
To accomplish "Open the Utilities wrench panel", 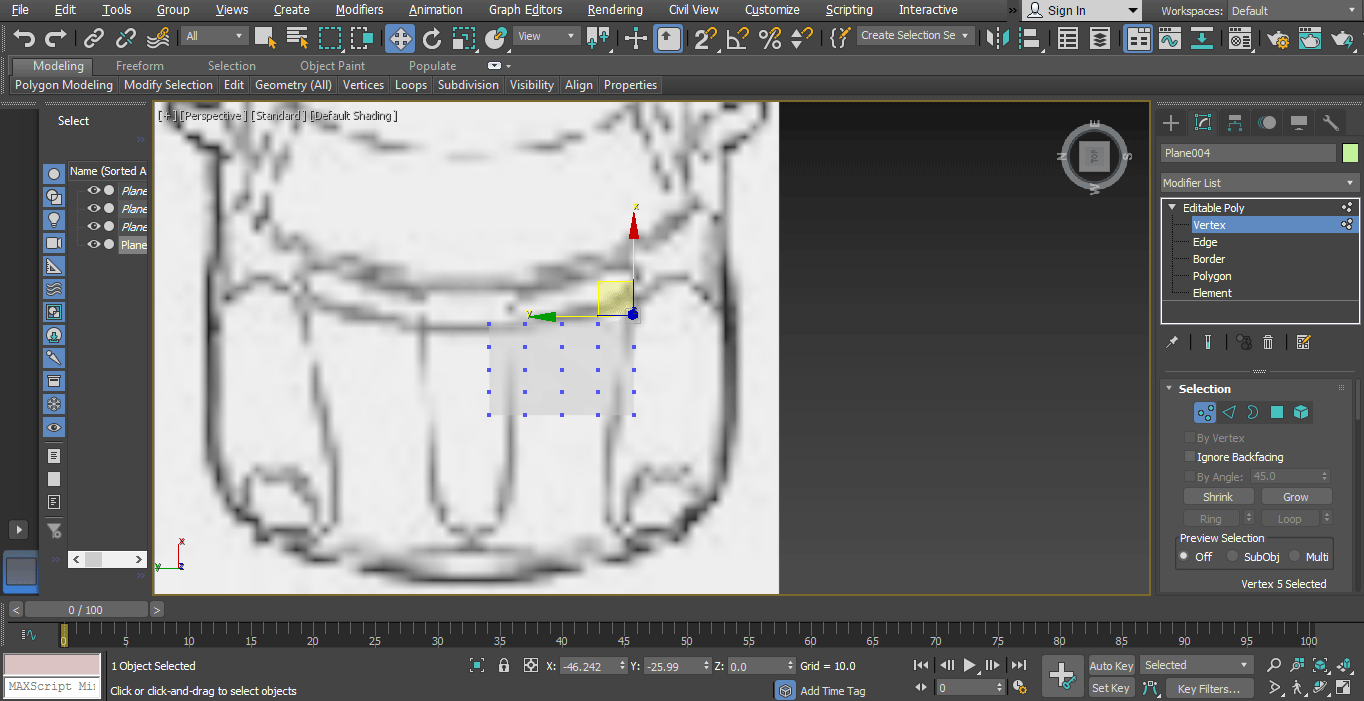I will (x=1331, y=123).
